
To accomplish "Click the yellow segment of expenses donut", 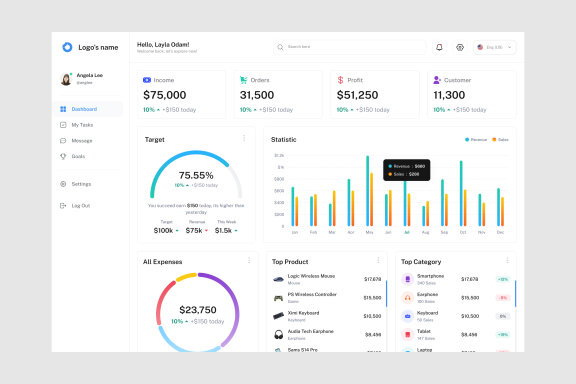I will [186, 277].
